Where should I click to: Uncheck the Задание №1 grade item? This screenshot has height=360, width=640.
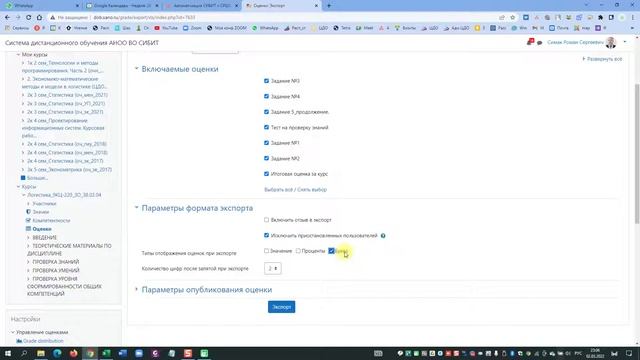[267, 143]
